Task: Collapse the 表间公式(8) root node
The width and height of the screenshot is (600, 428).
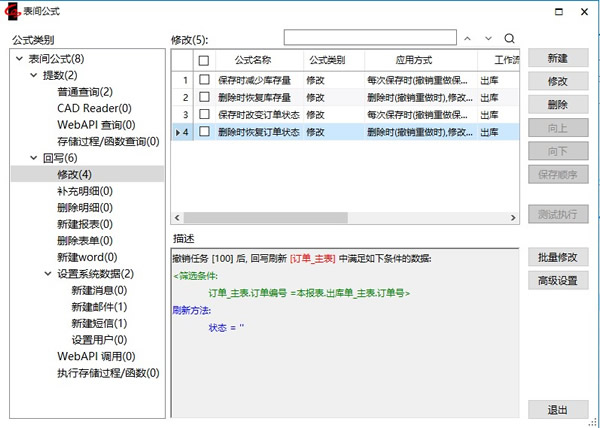Action: pos(20,59)
